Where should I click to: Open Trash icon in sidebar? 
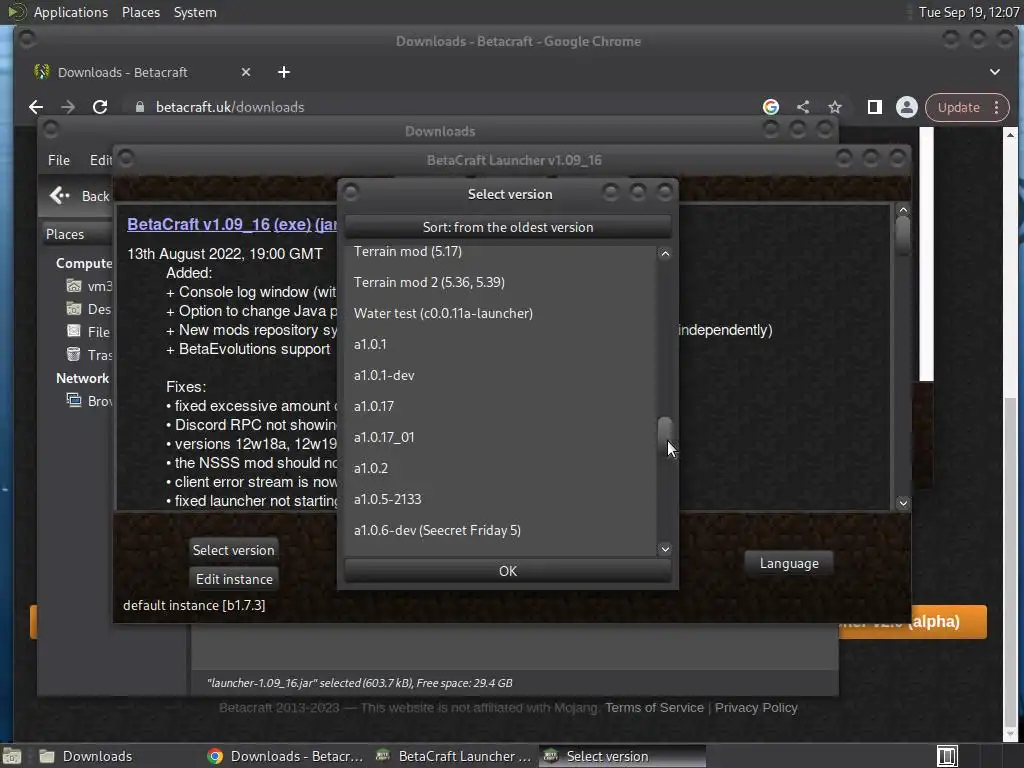coord(74,354)
